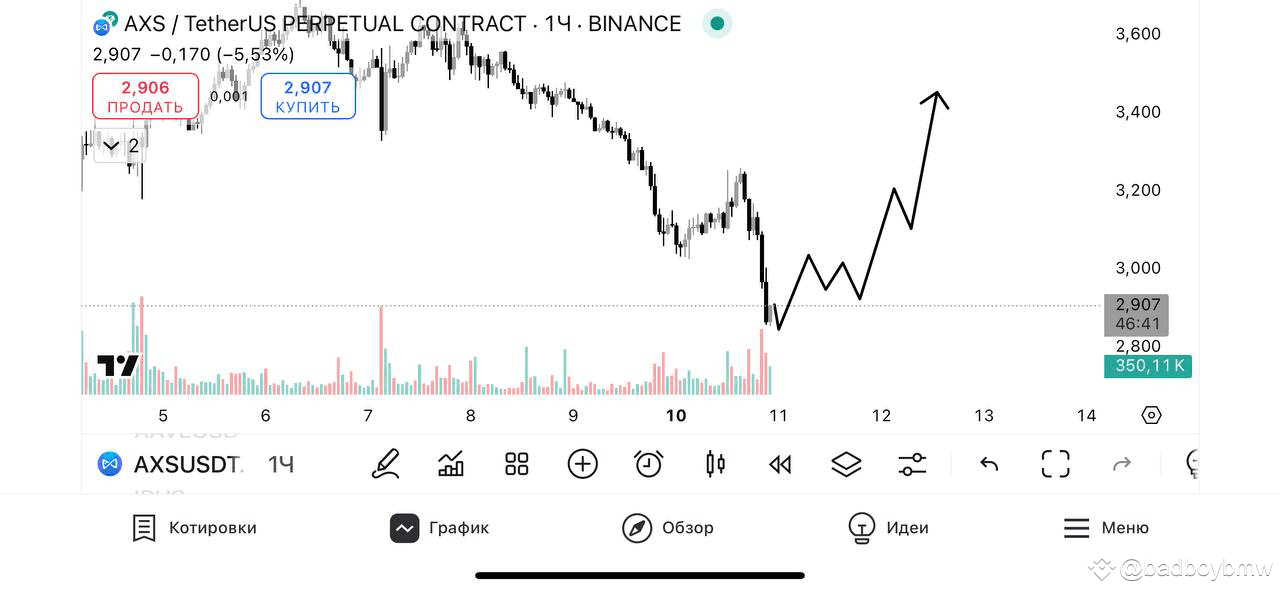Click the green market status dot

(x=717, y=22)
